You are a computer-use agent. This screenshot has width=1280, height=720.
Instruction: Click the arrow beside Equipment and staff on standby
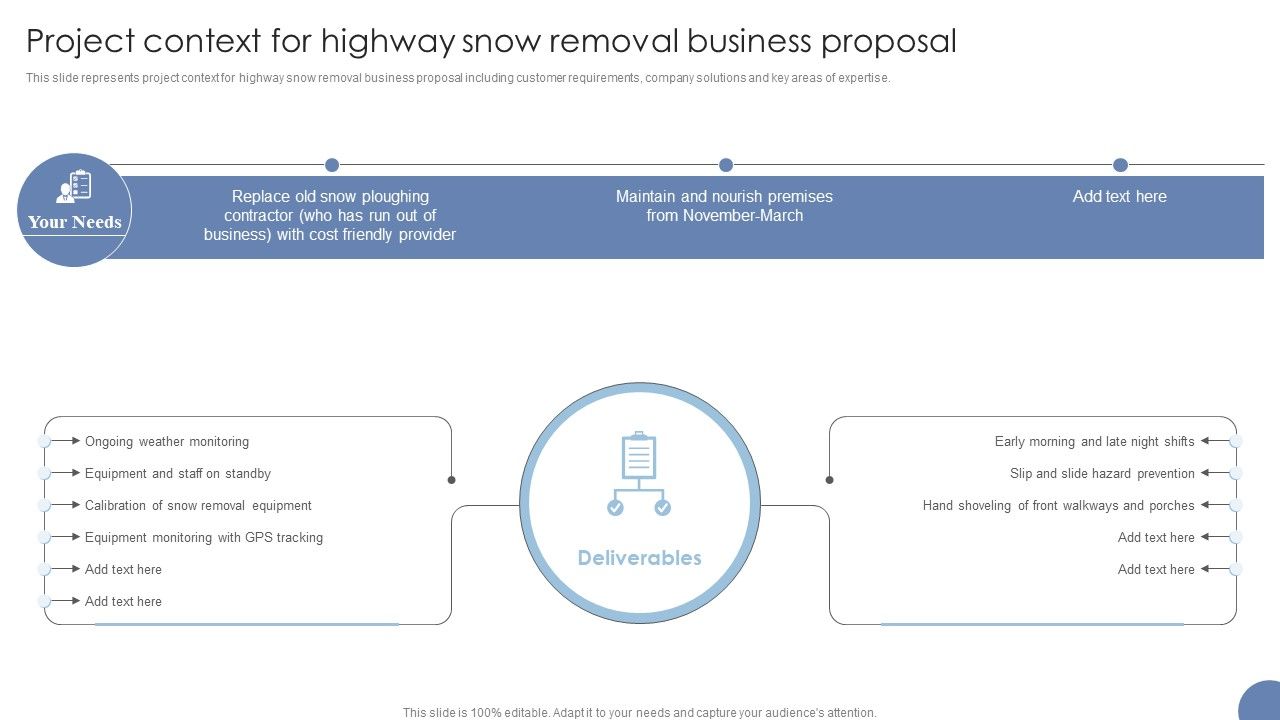coord(66,473)
